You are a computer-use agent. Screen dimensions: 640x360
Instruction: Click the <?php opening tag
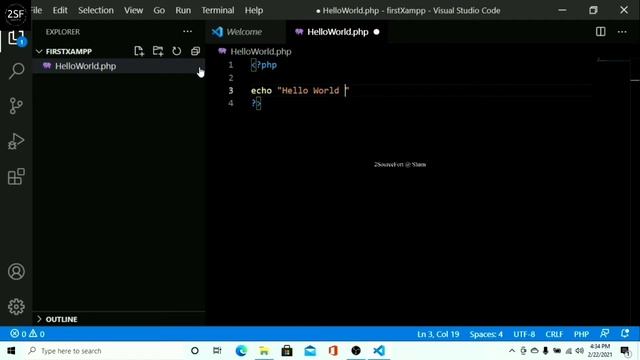pyautogui.click(x=264, y=65)
